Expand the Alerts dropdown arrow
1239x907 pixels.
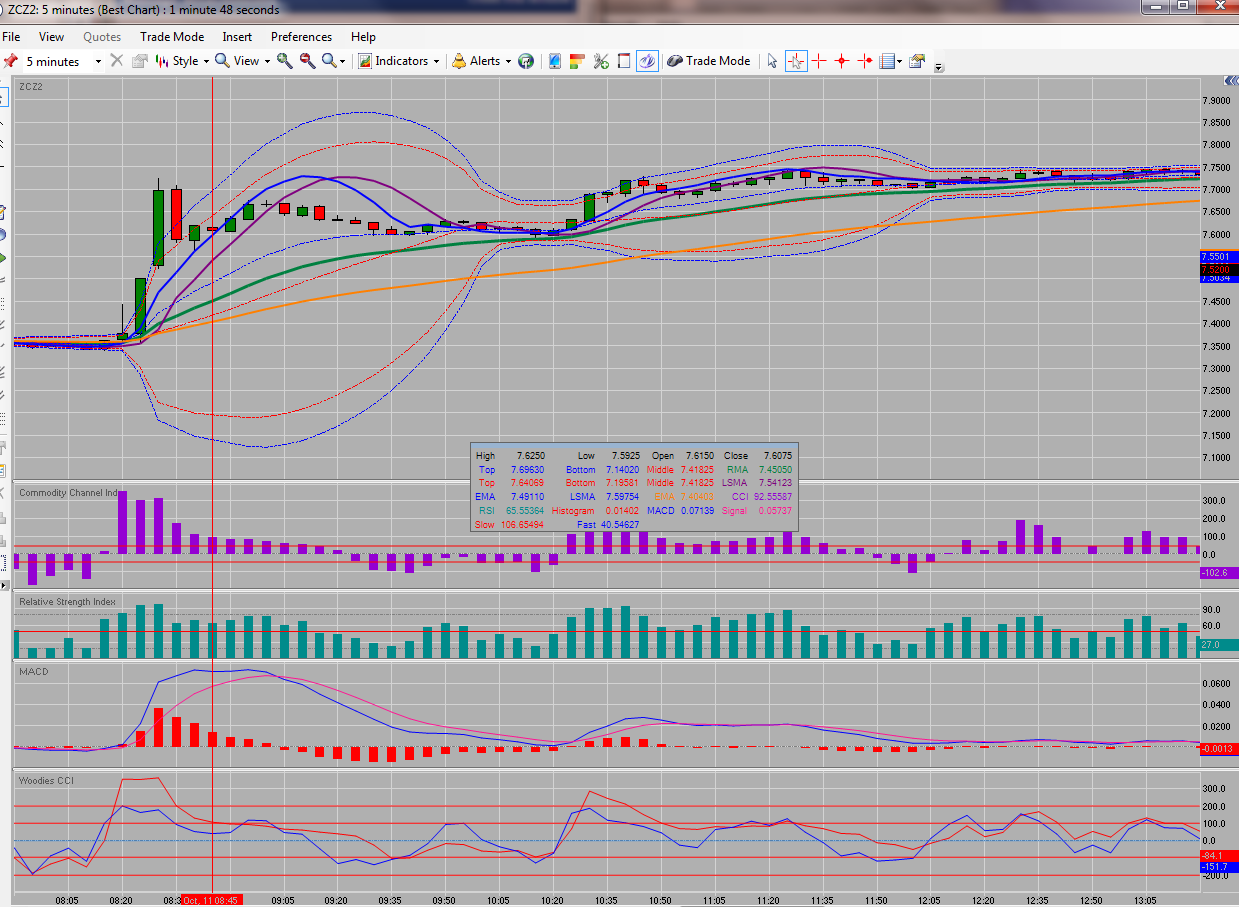508,61
